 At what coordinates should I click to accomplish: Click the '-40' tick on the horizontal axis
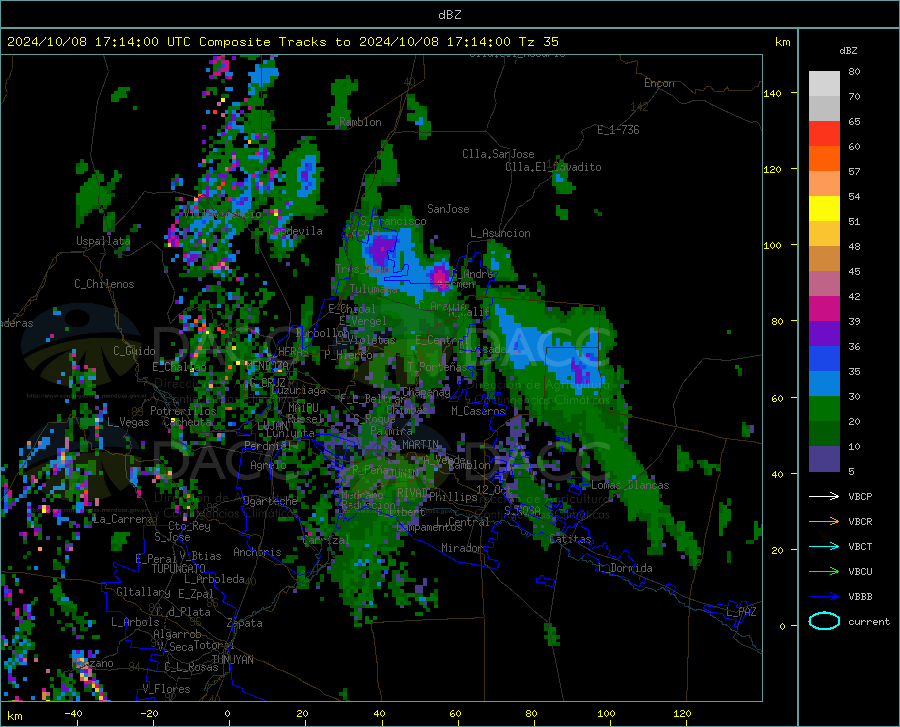click(x=73, y=713)
